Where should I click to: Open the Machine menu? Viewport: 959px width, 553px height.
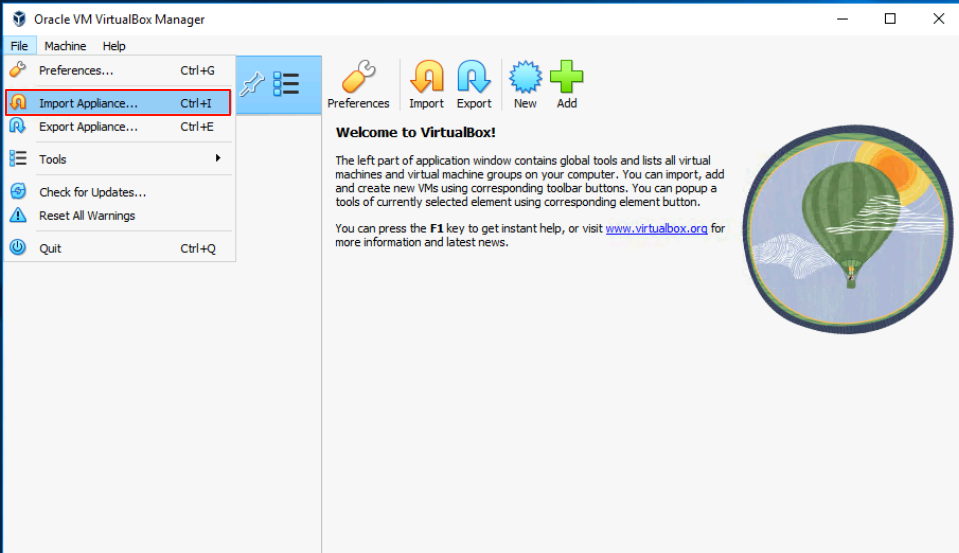click(x=65, y=46)
